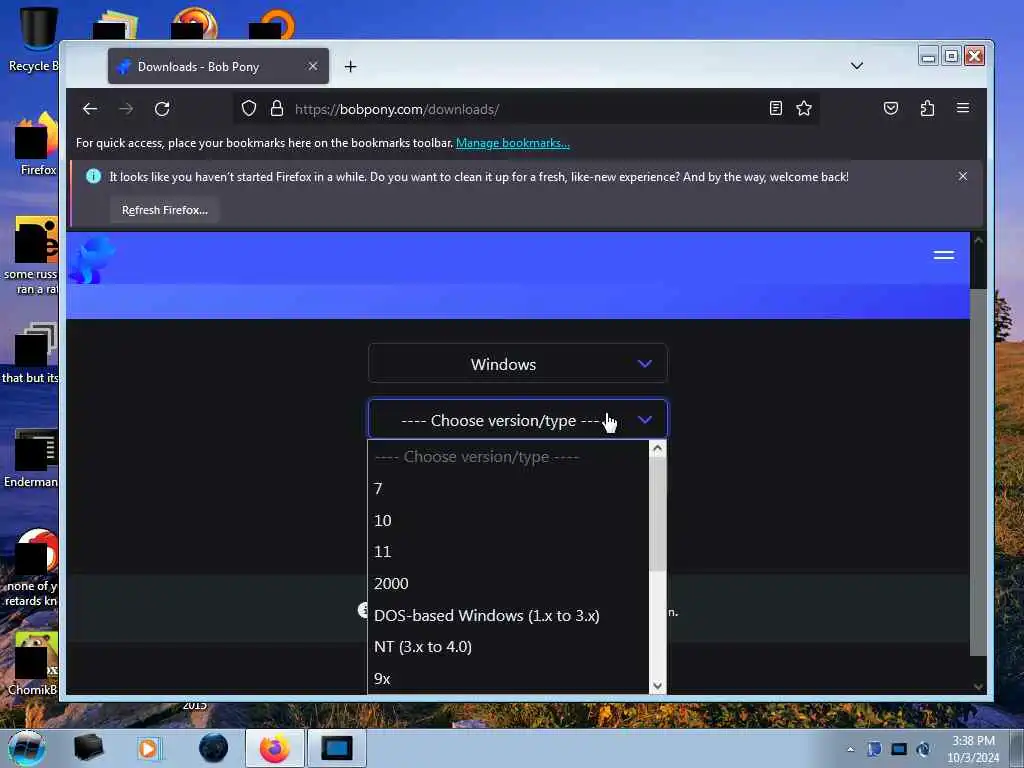Choose NT (3.x to 4.0) option
The image size is (1024, 768).
click(x=508, y=647)
